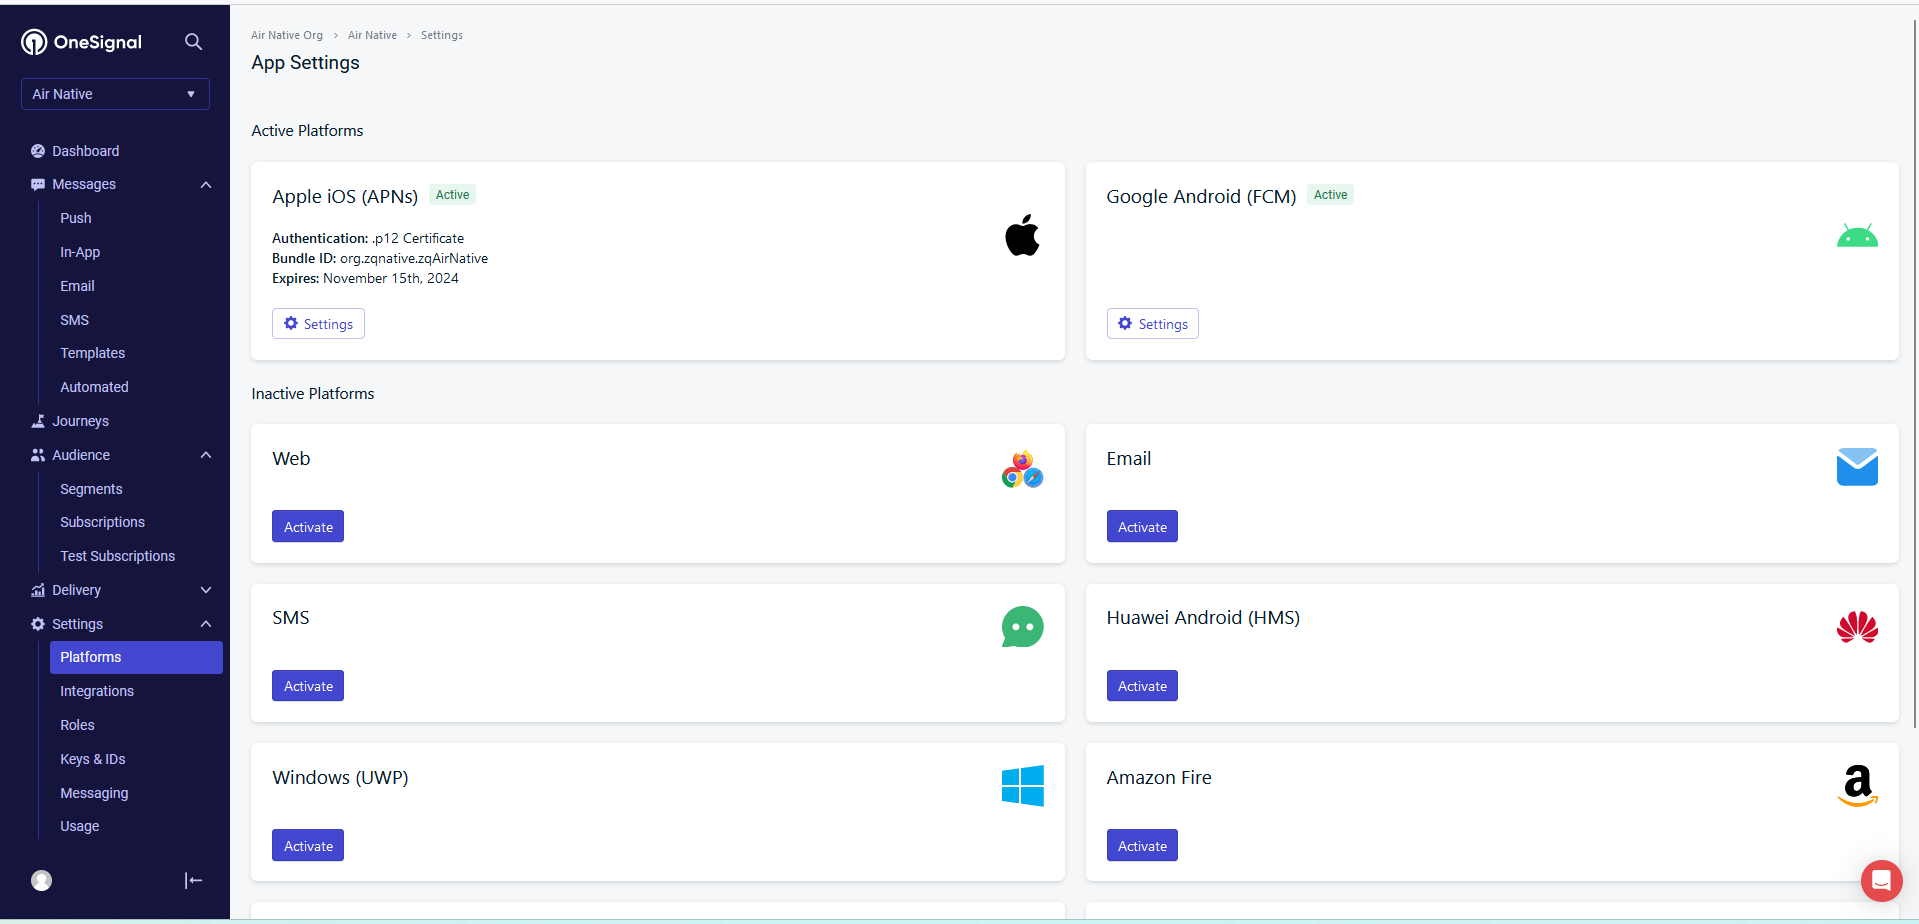The image size is (1919, 924).
Task: Open search with magnifier icon
Action: tap(193, 42)
